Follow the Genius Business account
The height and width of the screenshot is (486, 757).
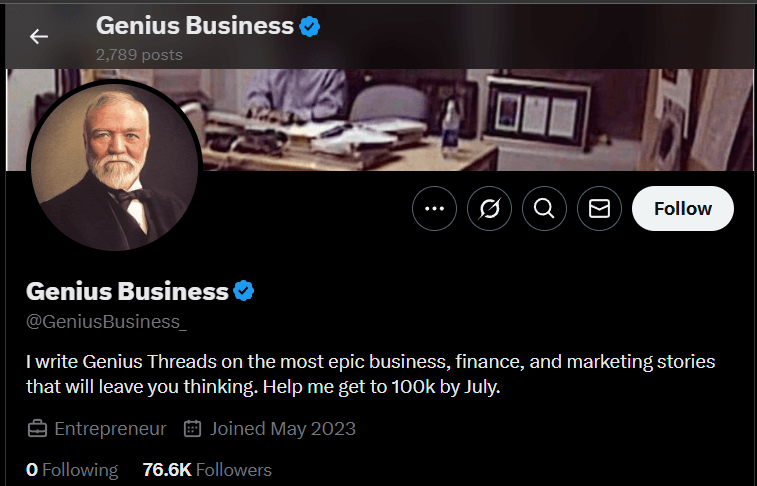(x=683, y=208)
